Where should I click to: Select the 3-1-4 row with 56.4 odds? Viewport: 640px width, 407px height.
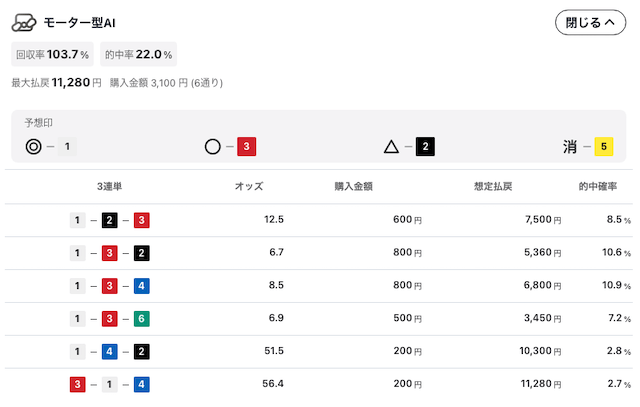[x=319, y=384]
